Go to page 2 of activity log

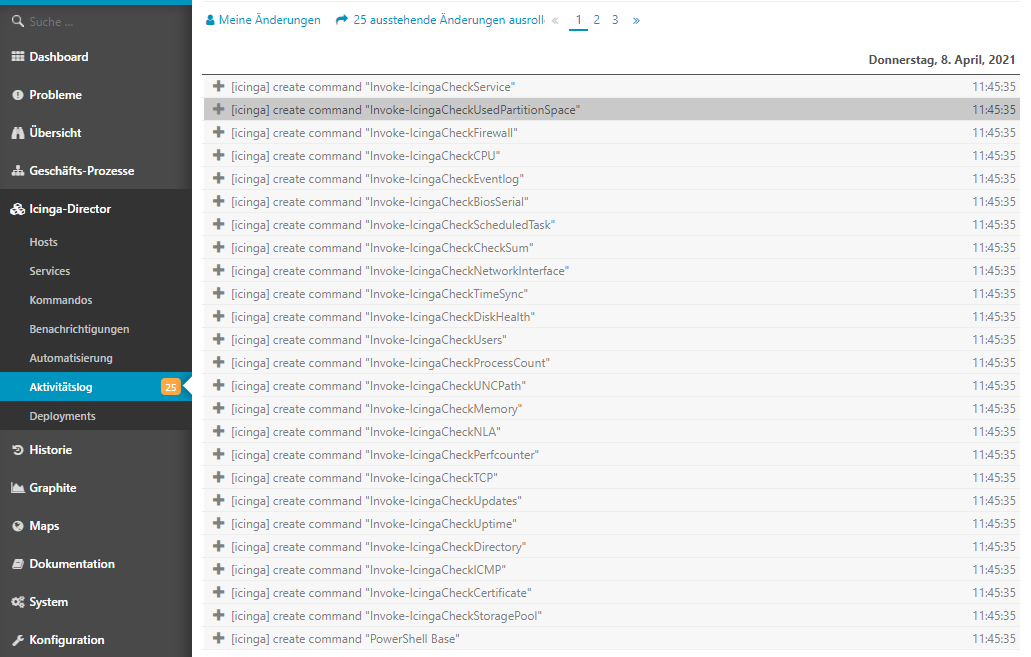[597, 20]
